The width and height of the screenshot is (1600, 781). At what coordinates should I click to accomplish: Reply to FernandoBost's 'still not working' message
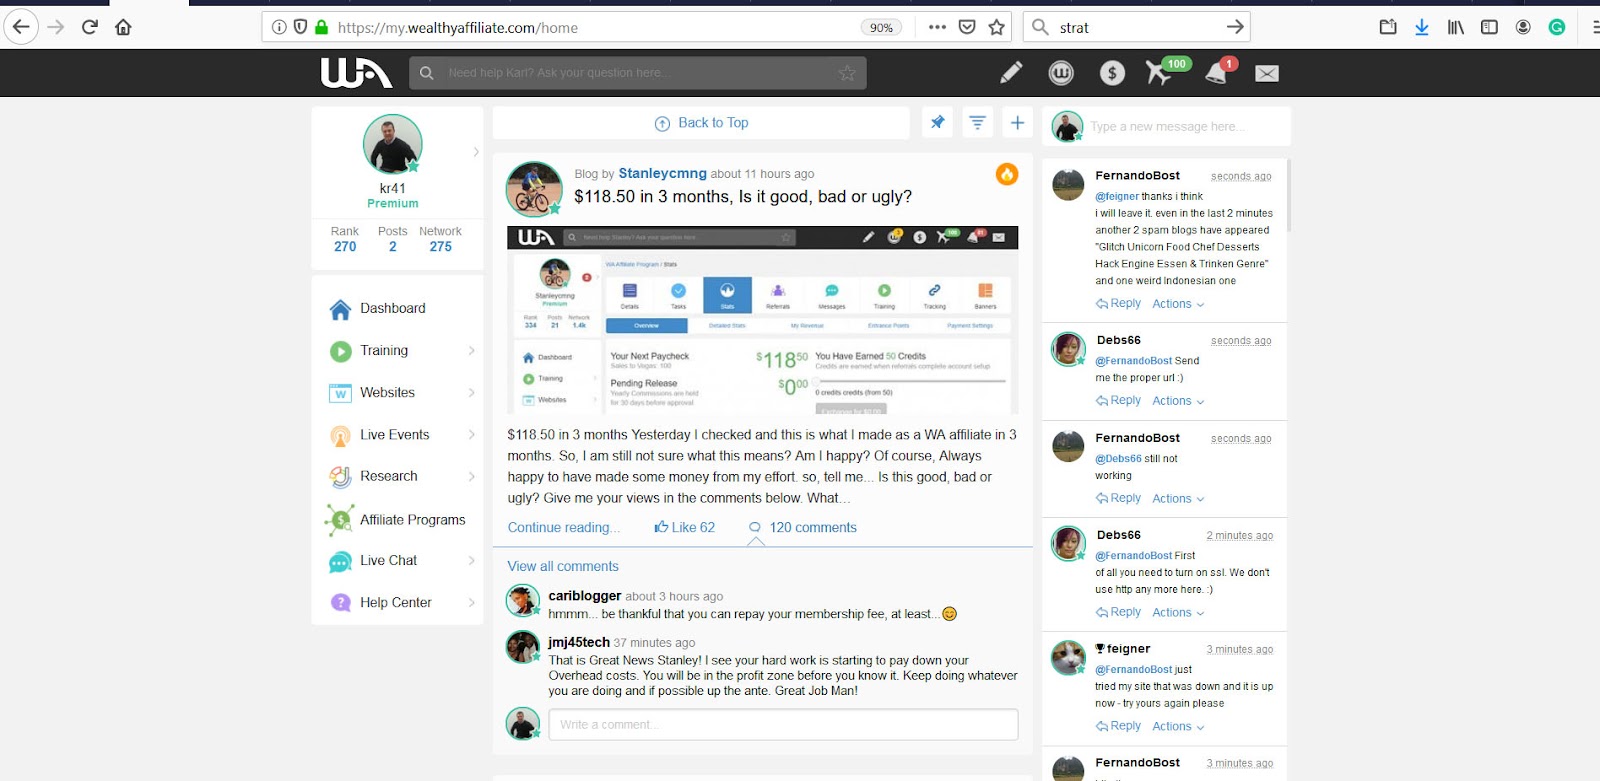pyautogui.click(x=1118, y=498)
